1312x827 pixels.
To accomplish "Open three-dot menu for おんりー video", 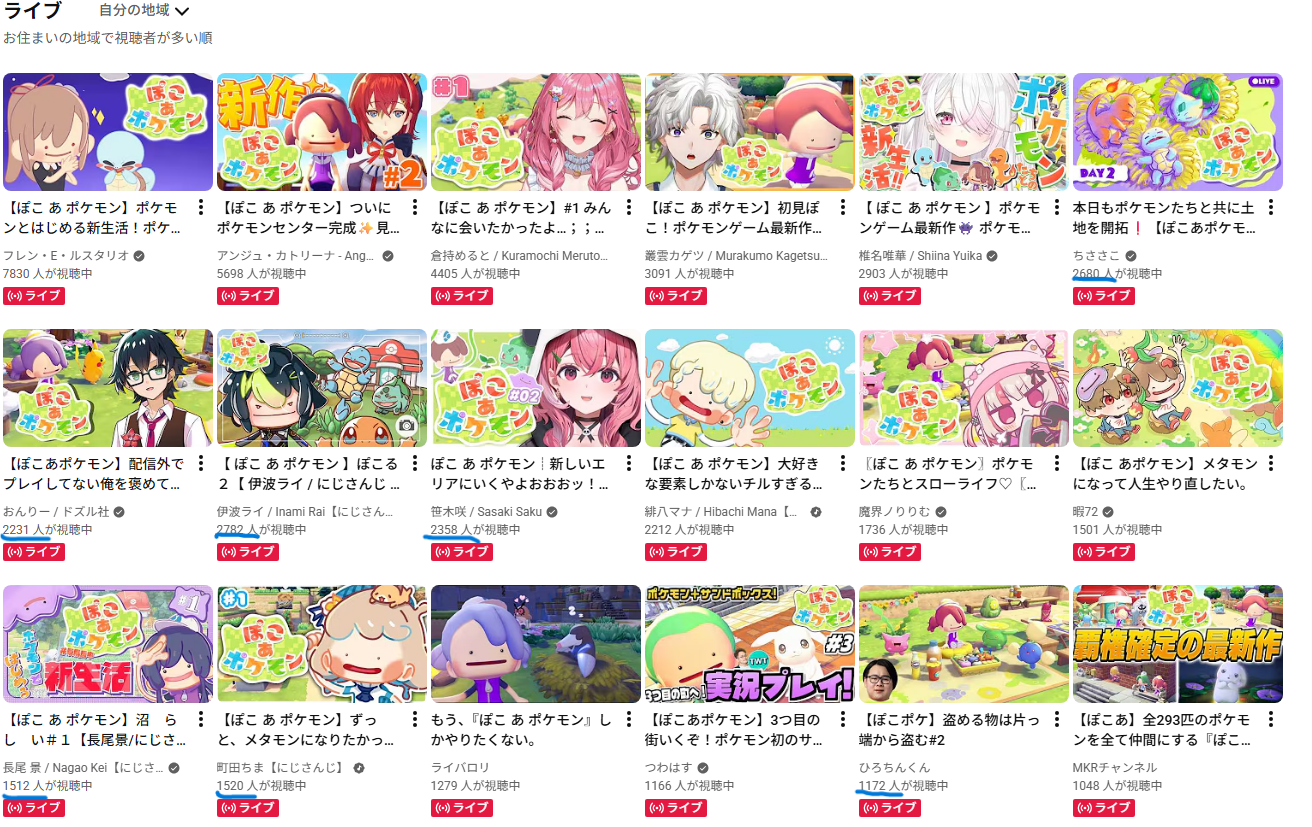I will tap(202, 464).
